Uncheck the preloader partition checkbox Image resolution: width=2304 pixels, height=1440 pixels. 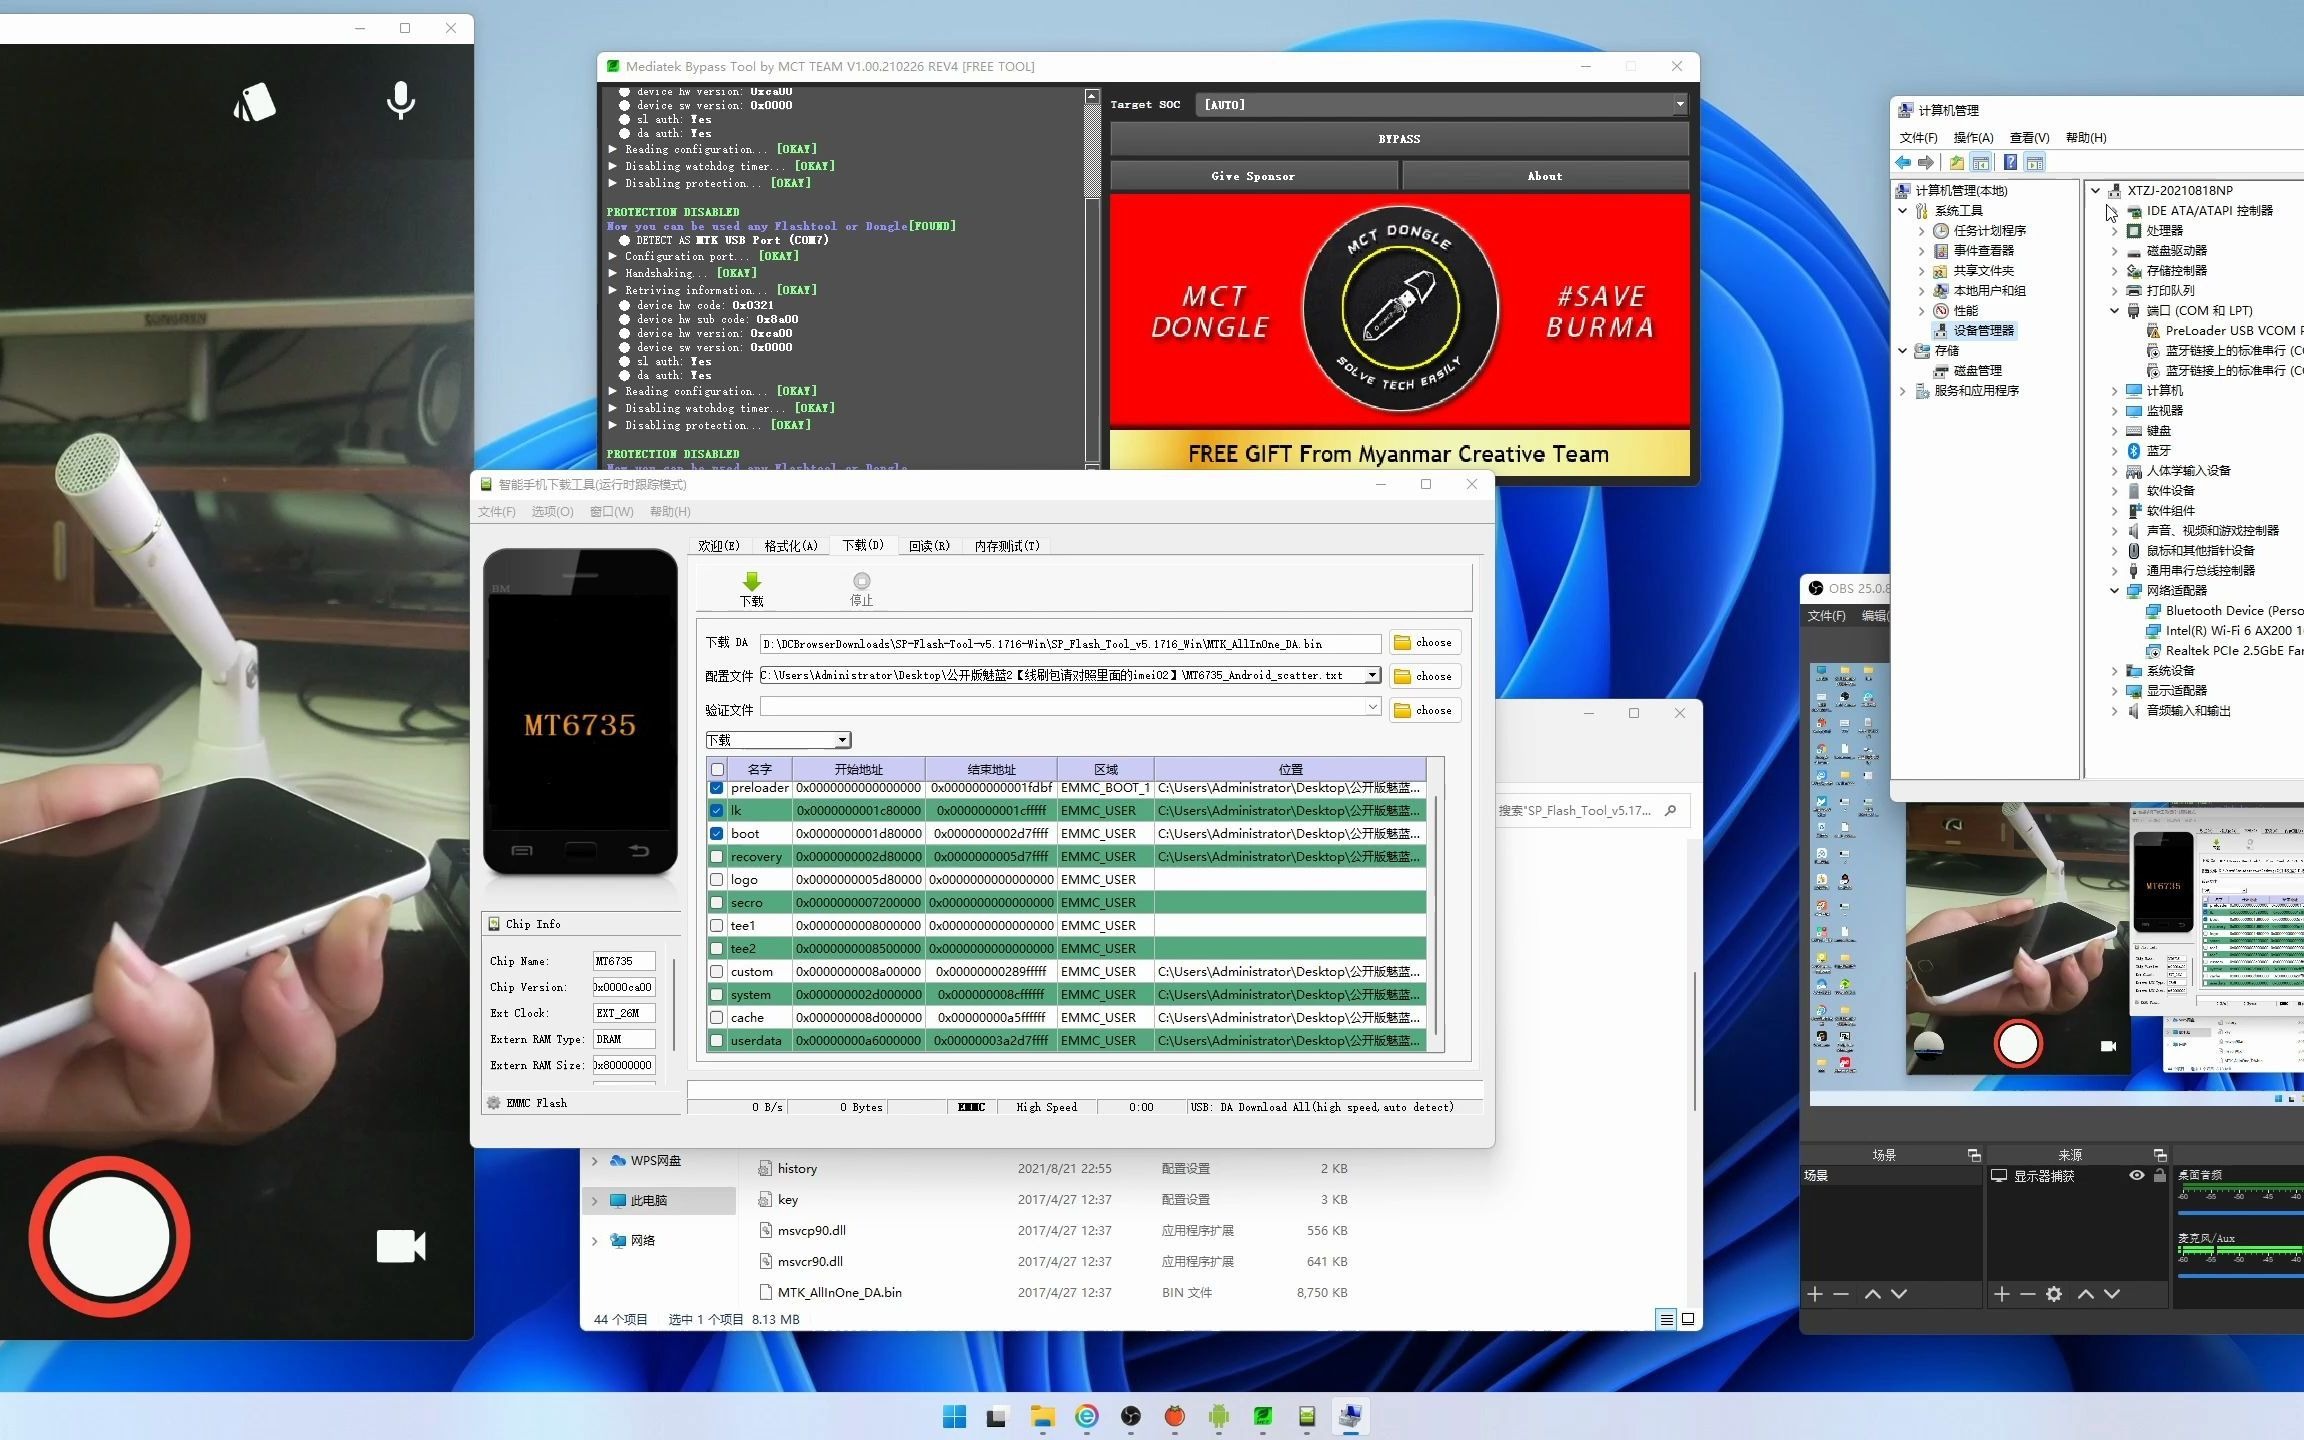coord(717,788)
